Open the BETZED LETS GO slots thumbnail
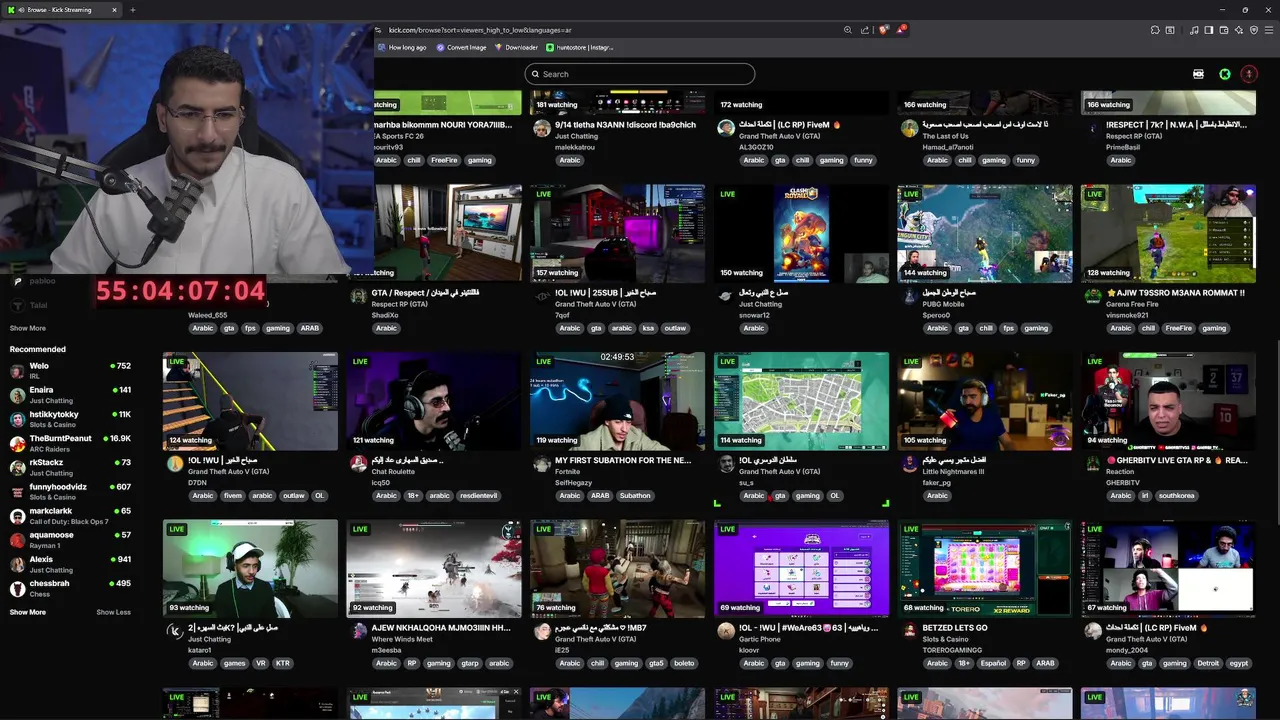The height and width of the screenshot is (720, 1280). pos(985,568)
